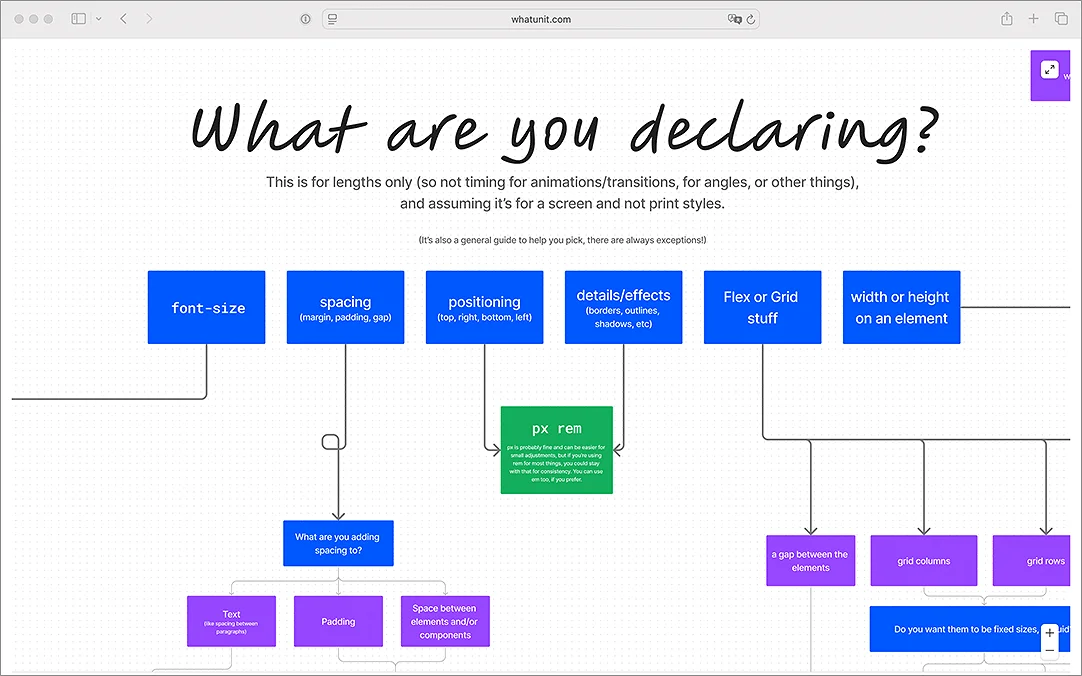1082x676 pixels.
Task: Select the purple Padding node
Action: coord(338,622)
